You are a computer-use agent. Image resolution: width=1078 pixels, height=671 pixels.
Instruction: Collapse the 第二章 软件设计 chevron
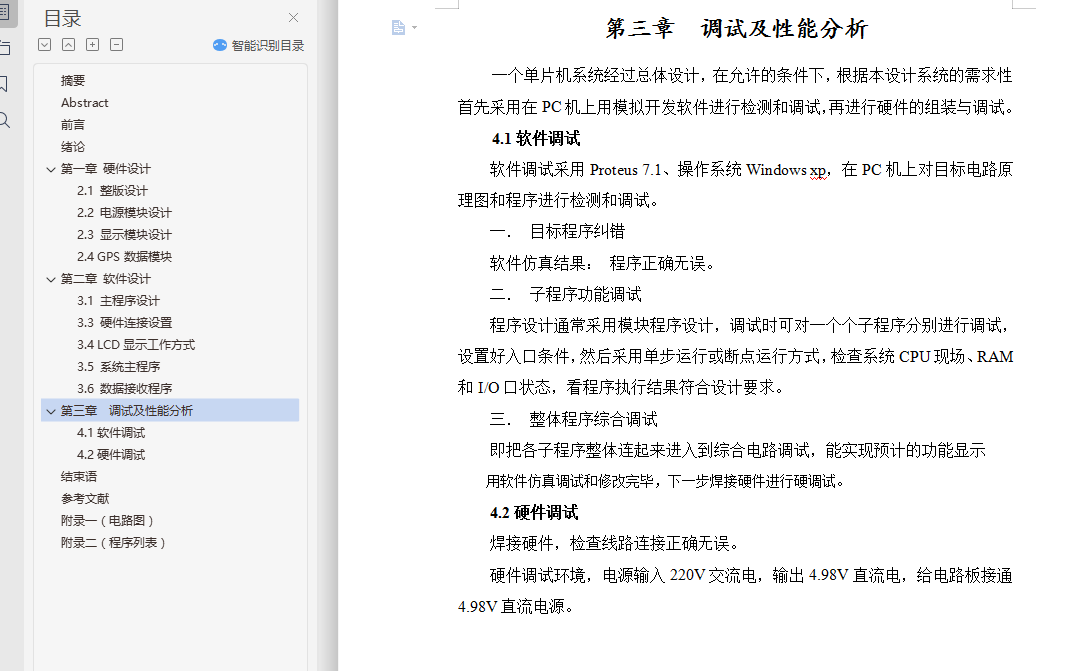51,279
